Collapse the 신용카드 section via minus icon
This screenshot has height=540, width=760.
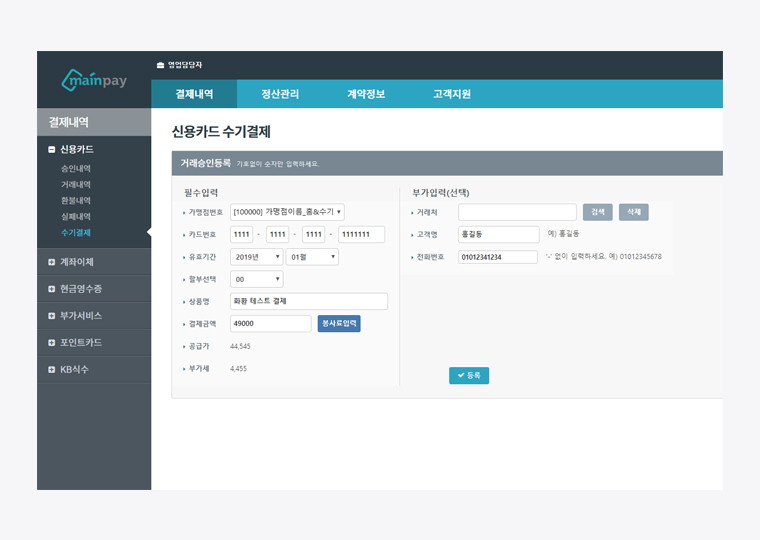(52, 149)
